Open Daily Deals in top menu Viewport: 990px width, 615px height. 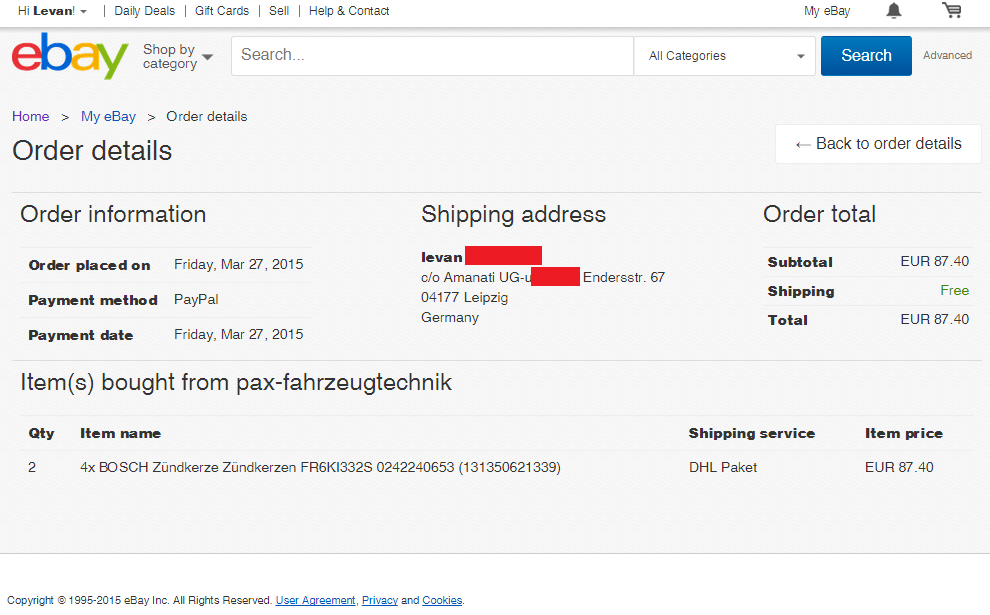coord(144,11)
